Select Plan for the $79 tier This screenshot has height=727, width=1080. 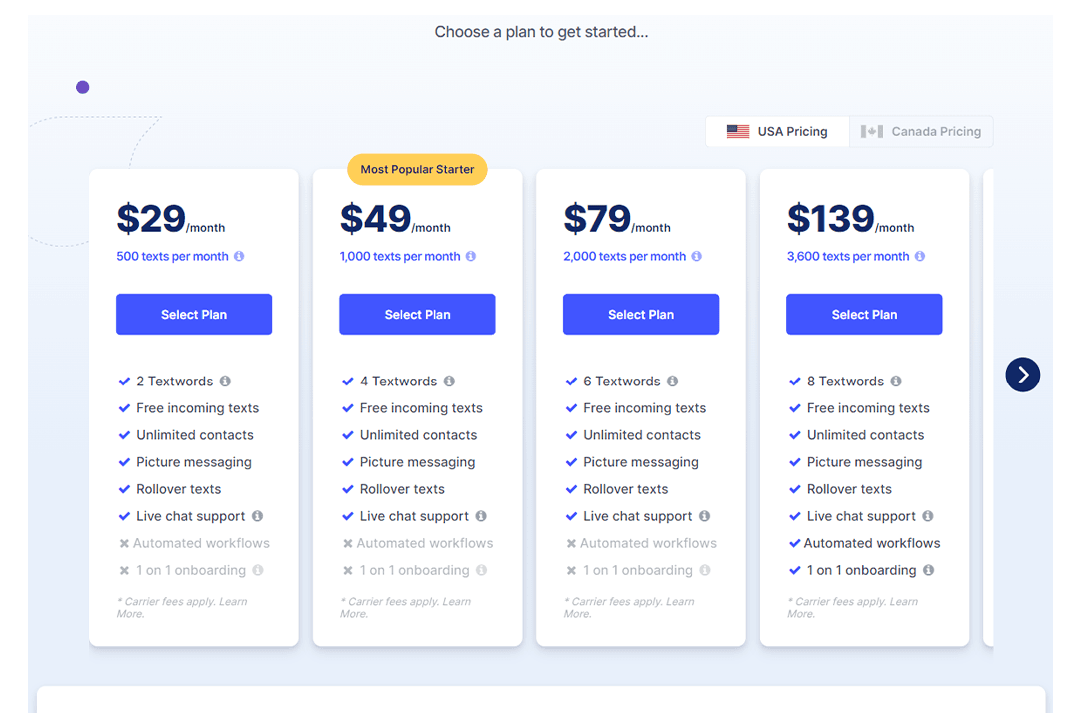coord(640,314)
